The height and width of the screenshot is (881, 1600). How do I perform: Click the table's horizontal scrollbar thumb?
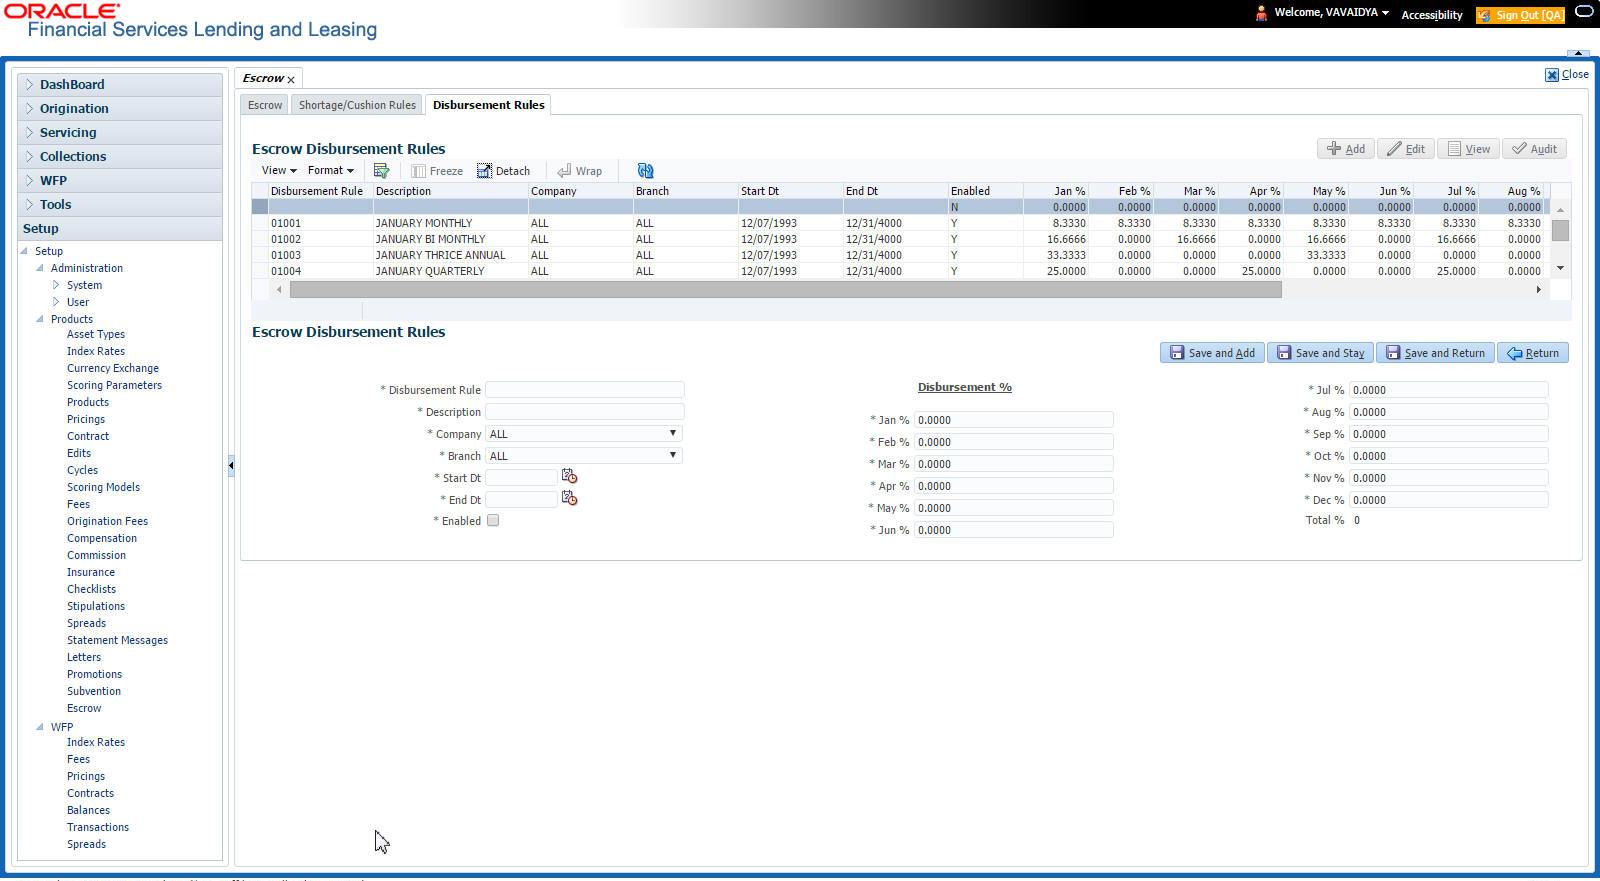[x=785, y=290]
